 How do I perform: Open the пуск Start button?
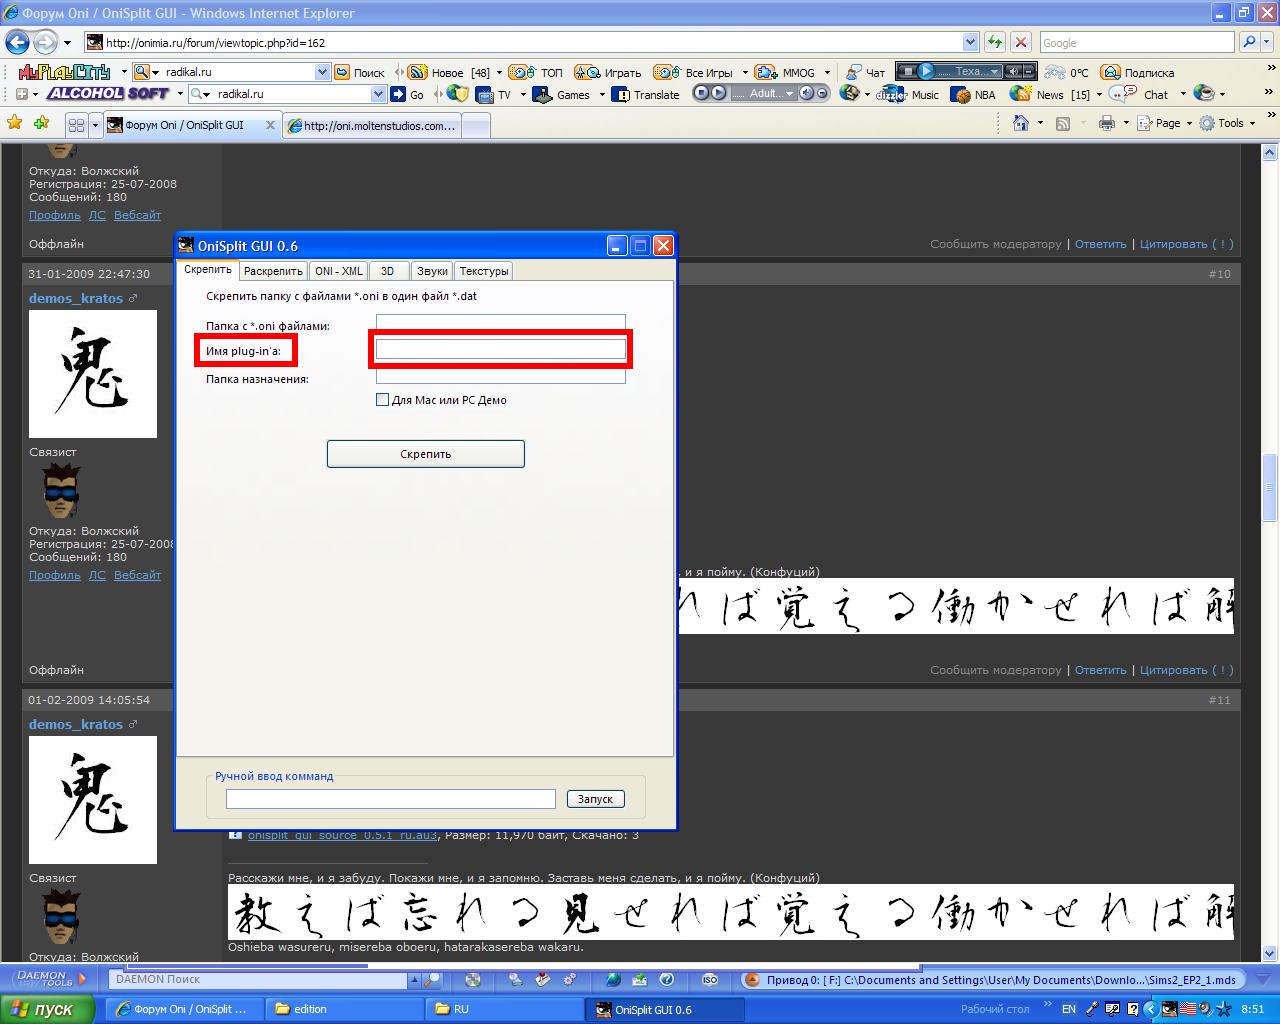point(48,1009)
